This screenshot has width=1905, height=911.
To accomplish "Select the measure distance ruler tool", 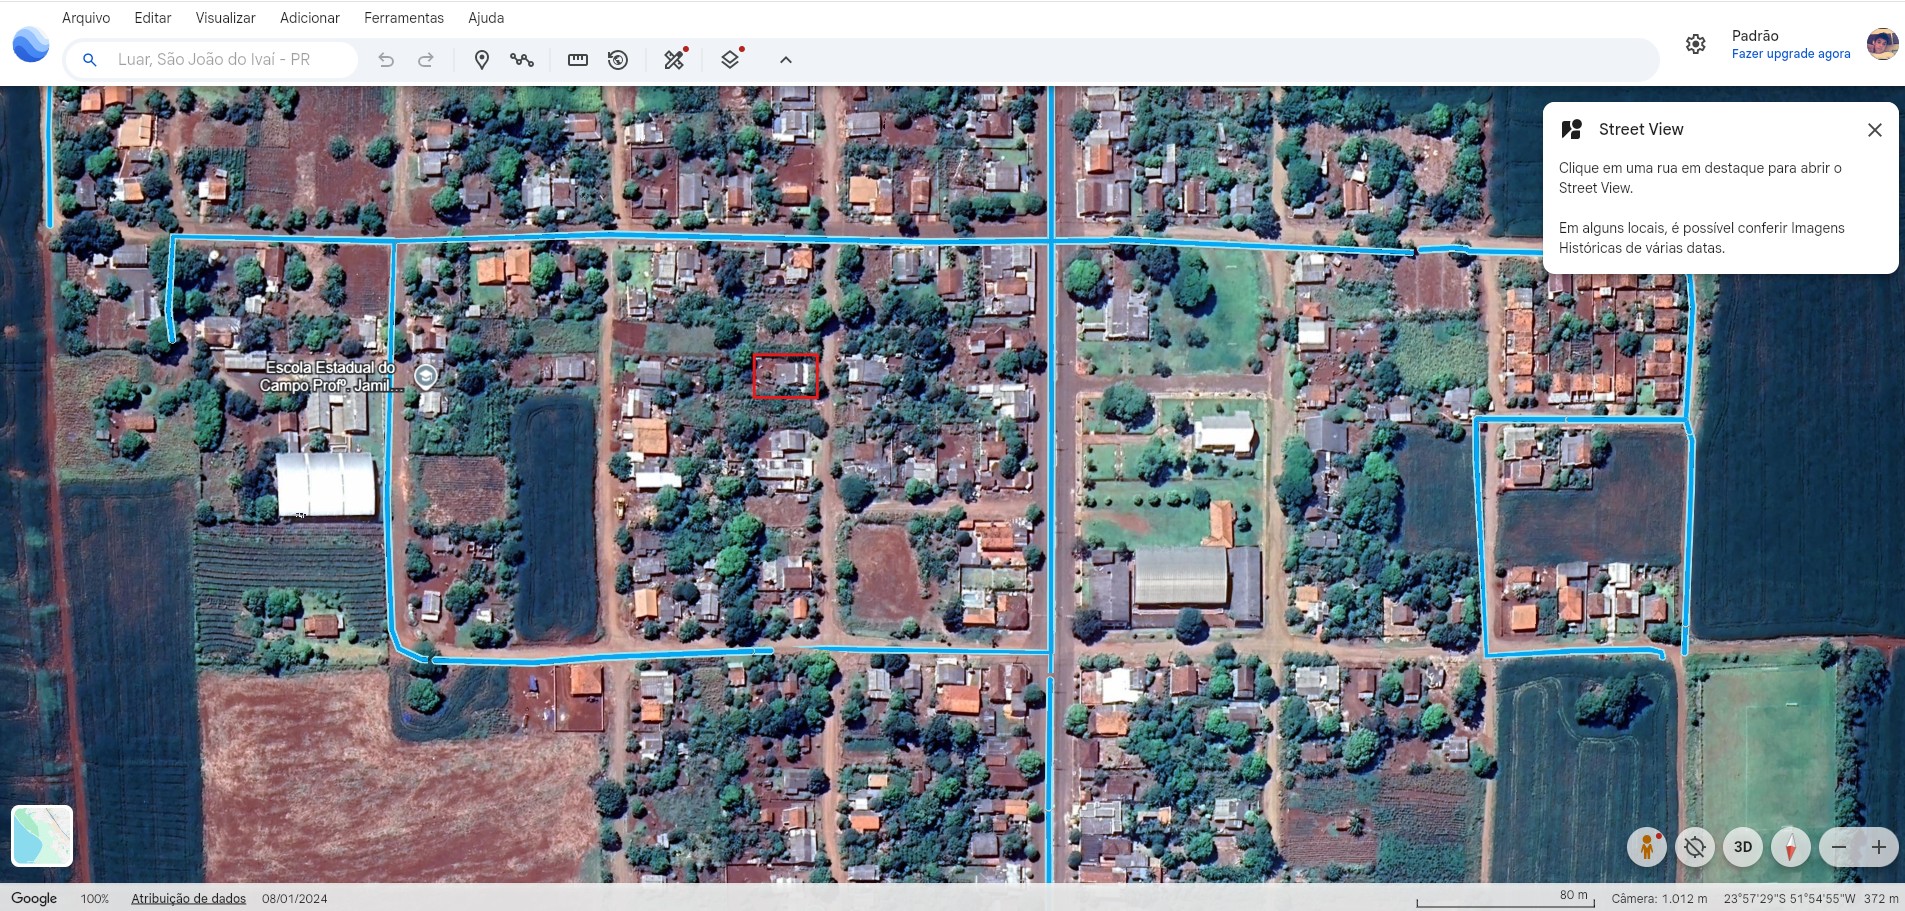I will (x=578, y=60).
